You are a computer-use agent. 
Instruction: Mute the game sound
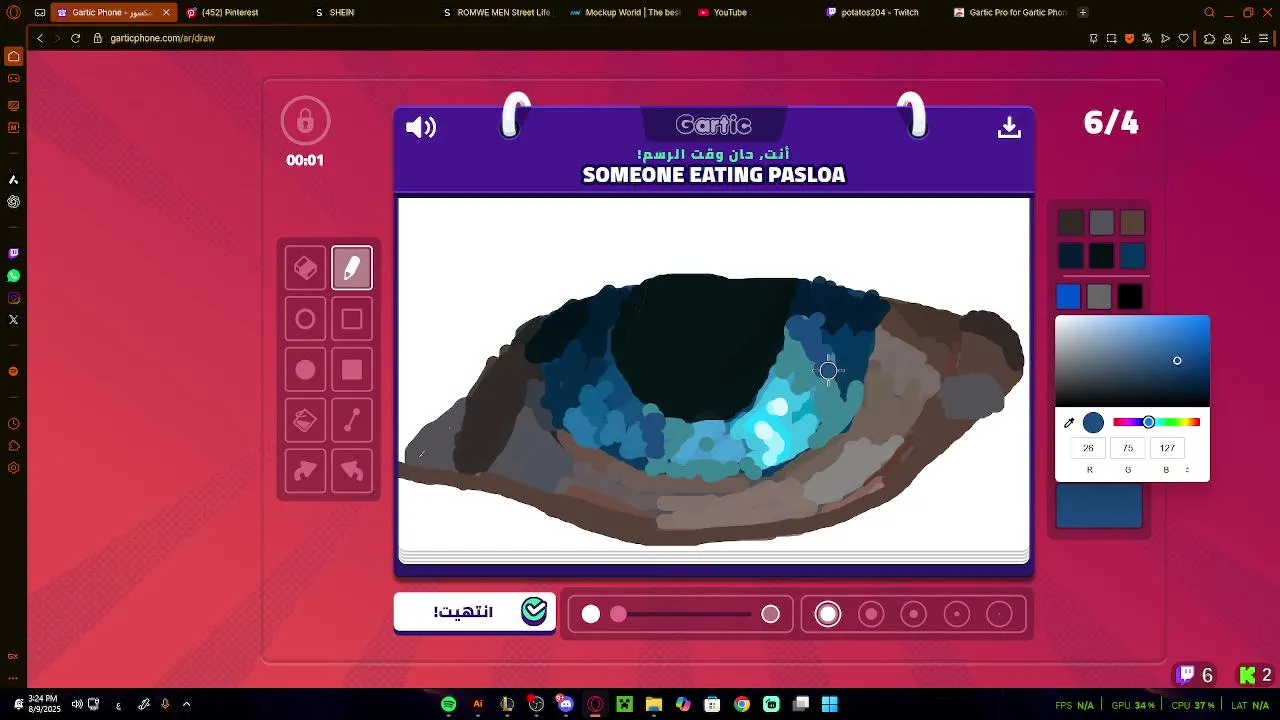(421, 127)
